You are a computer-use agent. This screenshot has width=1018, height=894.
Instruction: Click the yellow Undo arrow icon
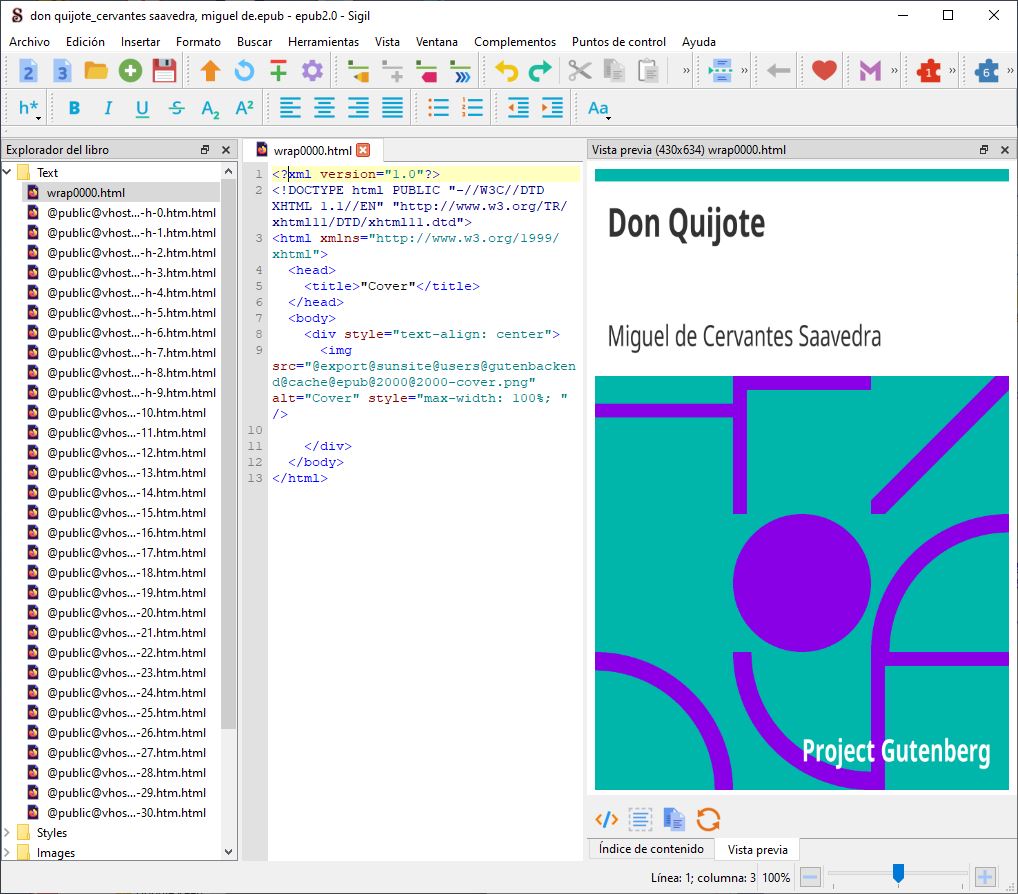coord(507,71)
